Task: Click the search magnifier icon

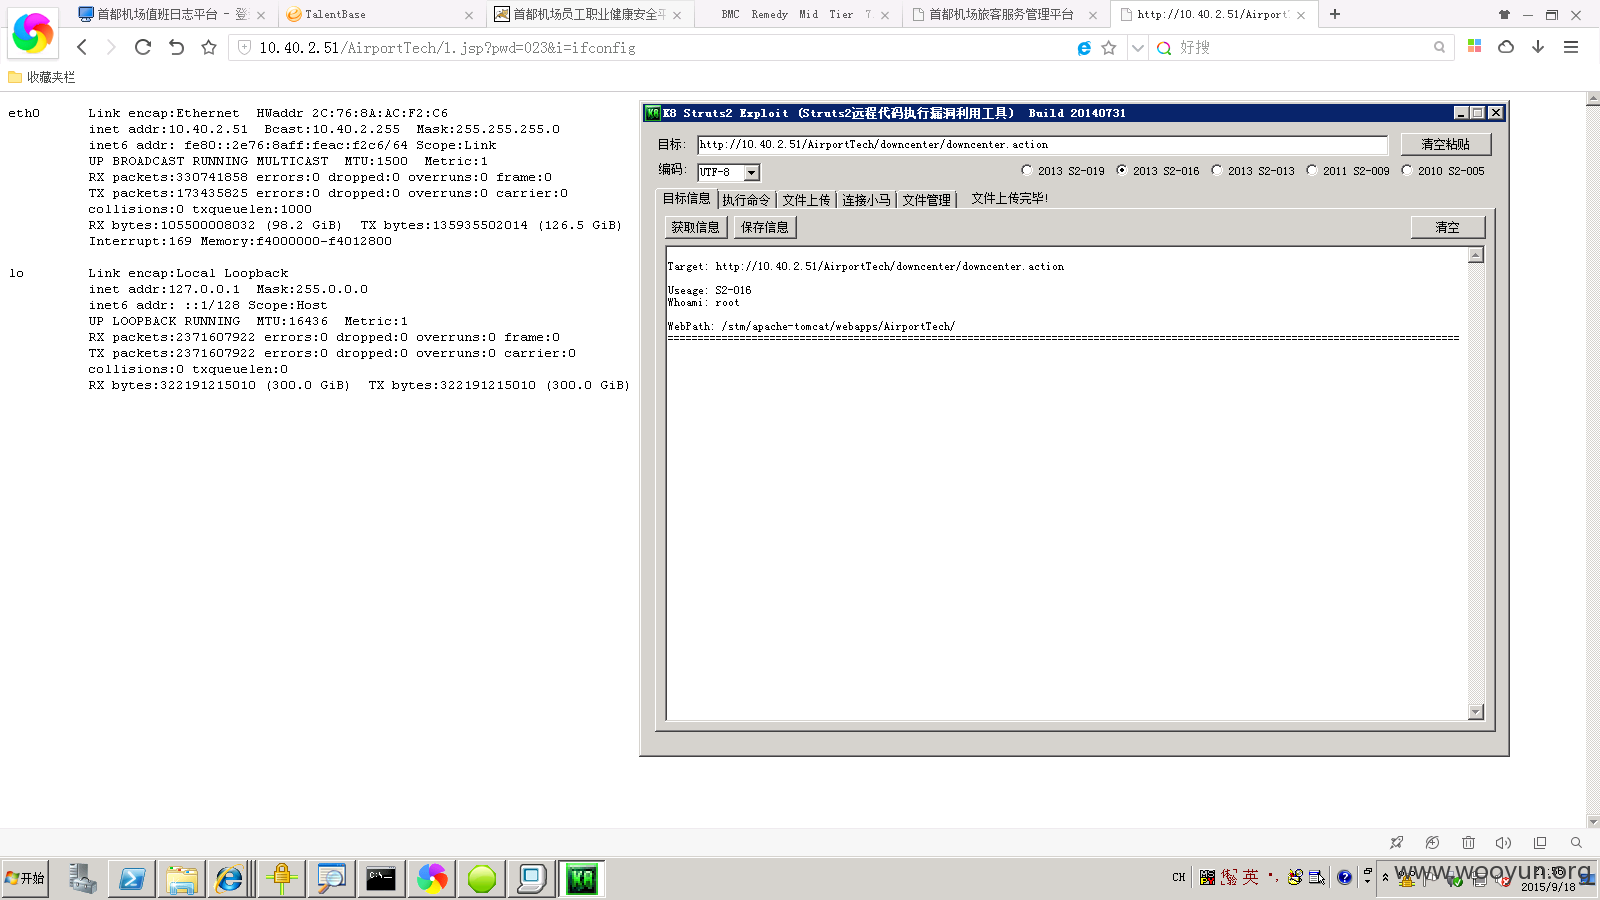Action: (1440, 47)
